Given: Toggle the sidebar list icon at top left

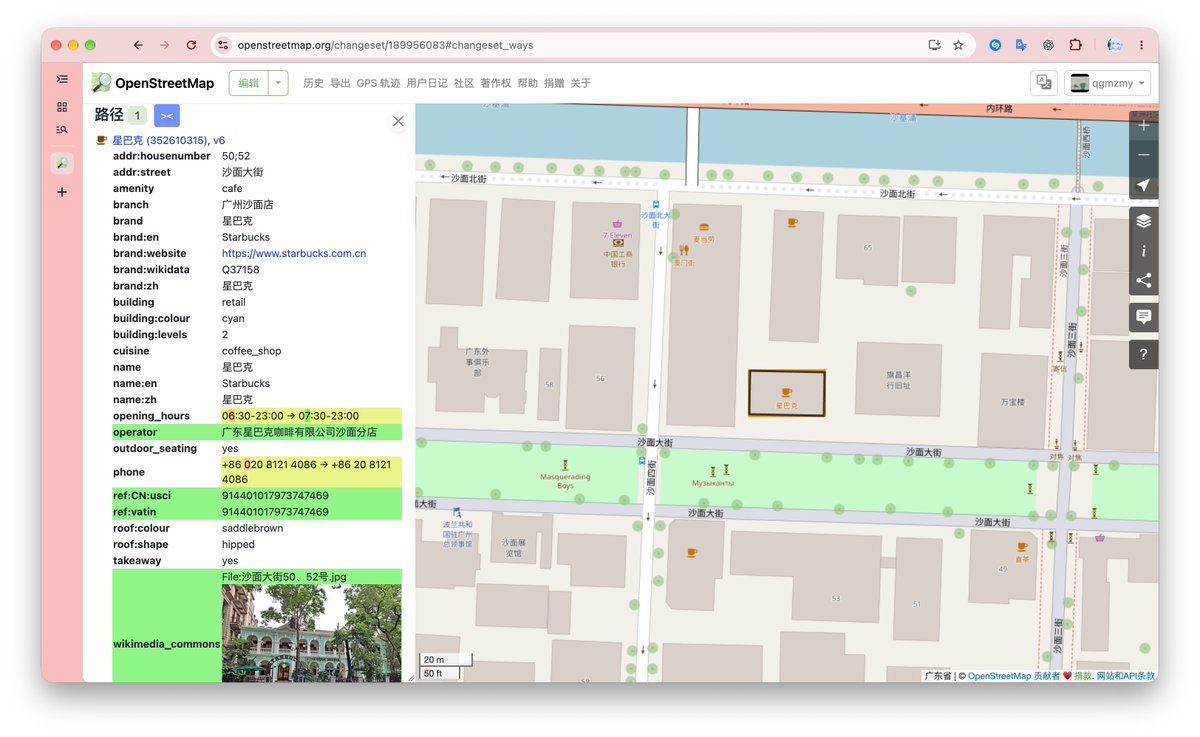Looking at the screenshot, I should click(62, 79).
